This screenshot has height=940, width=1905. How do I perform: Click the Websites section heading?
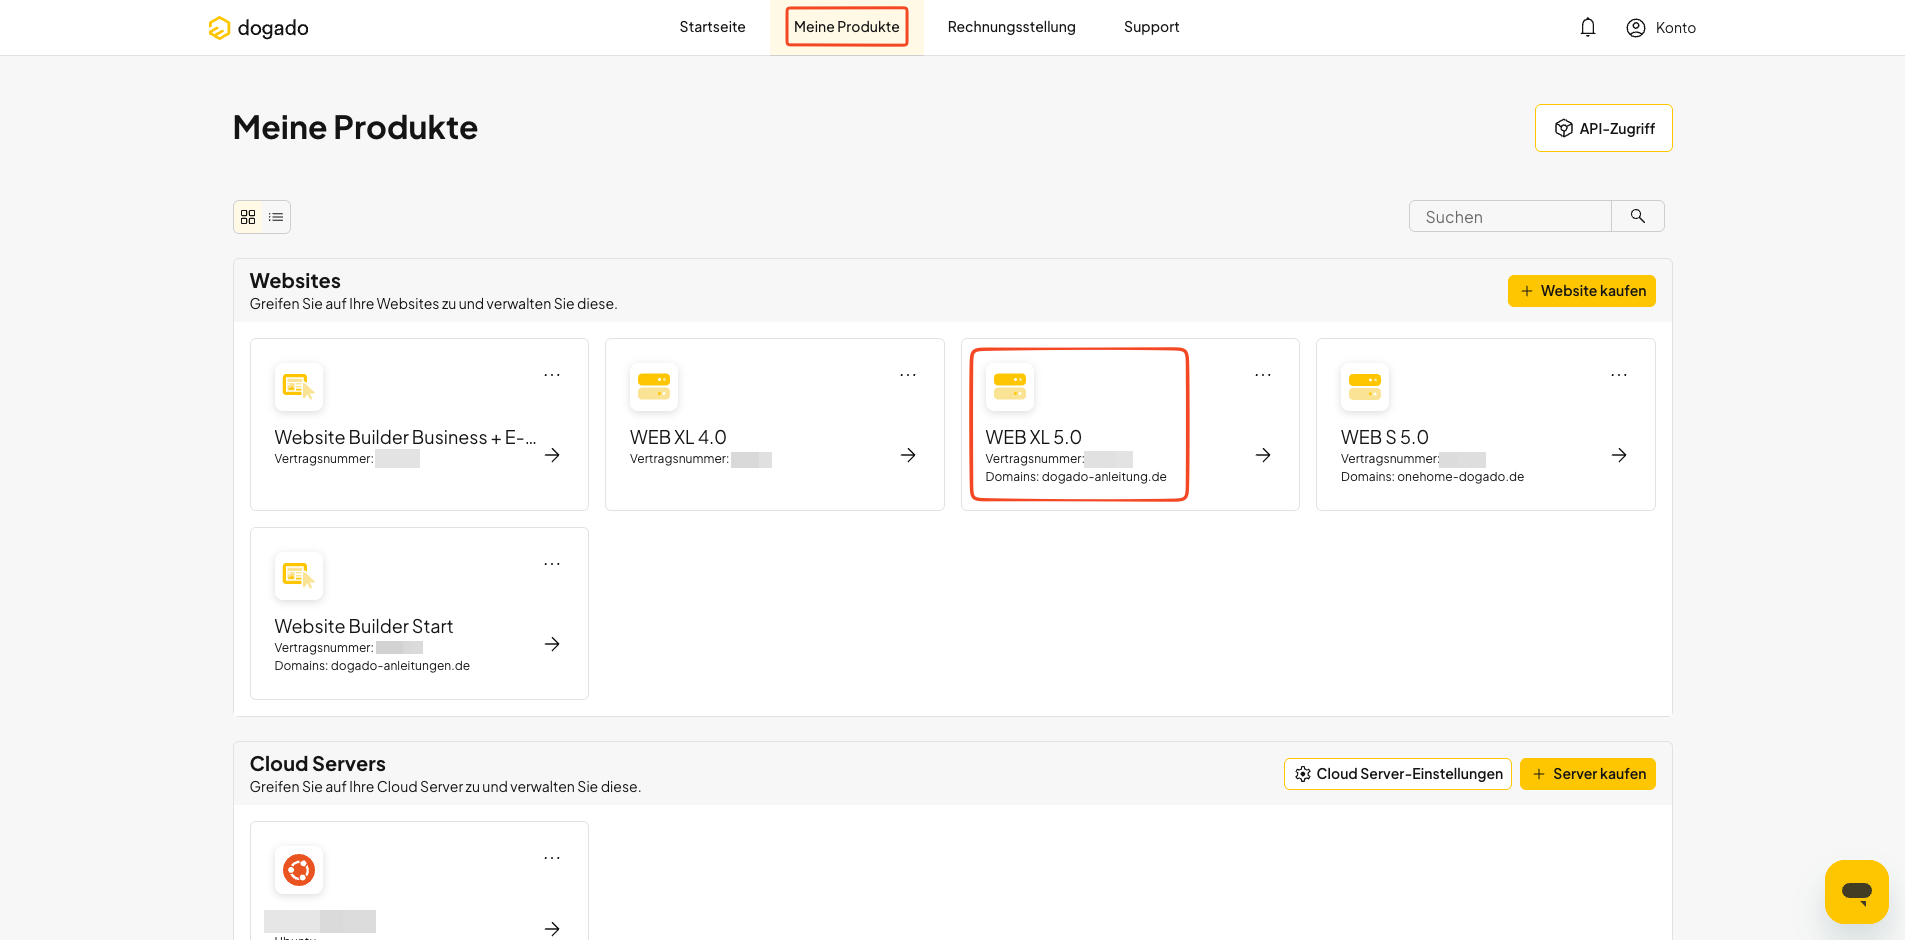click(x=295, y=281)
